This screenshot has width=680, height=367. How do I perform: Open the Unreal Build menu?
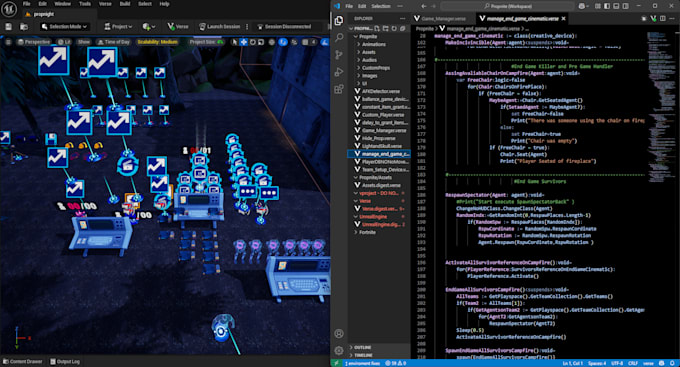pyautogui.click(x=125, y=4)
